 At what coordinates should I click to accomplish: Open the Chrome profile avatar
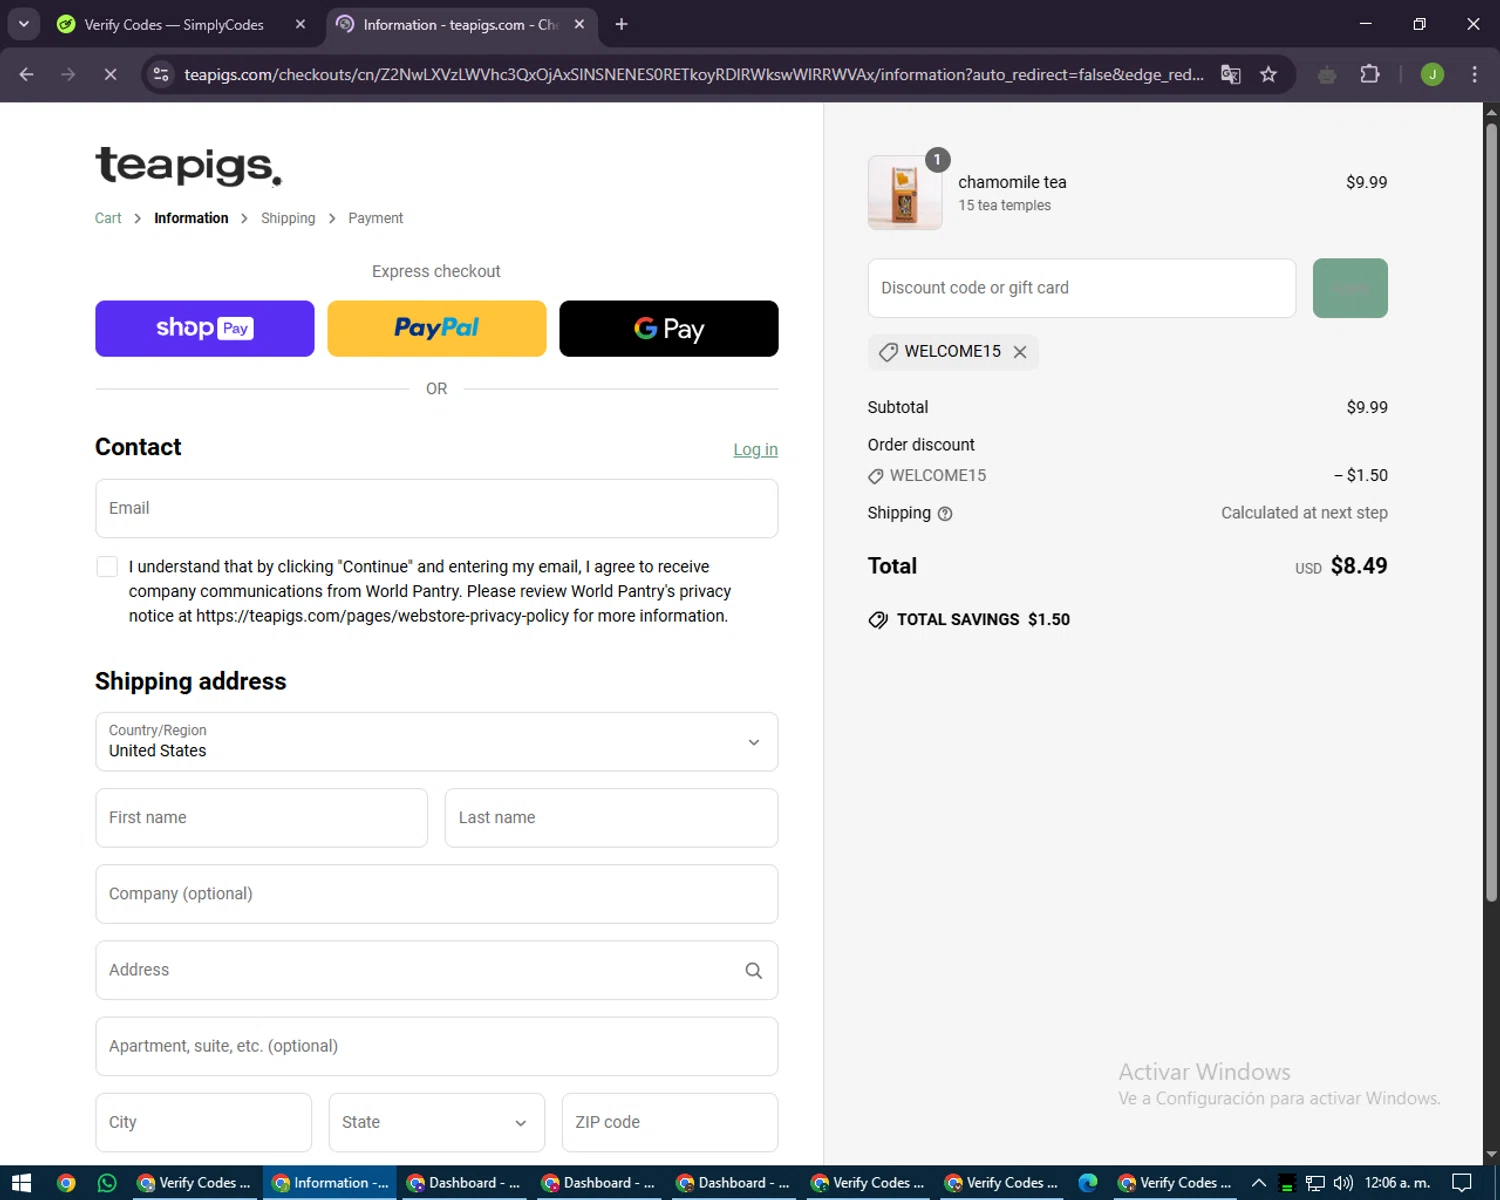click(x=1432, y=74)
